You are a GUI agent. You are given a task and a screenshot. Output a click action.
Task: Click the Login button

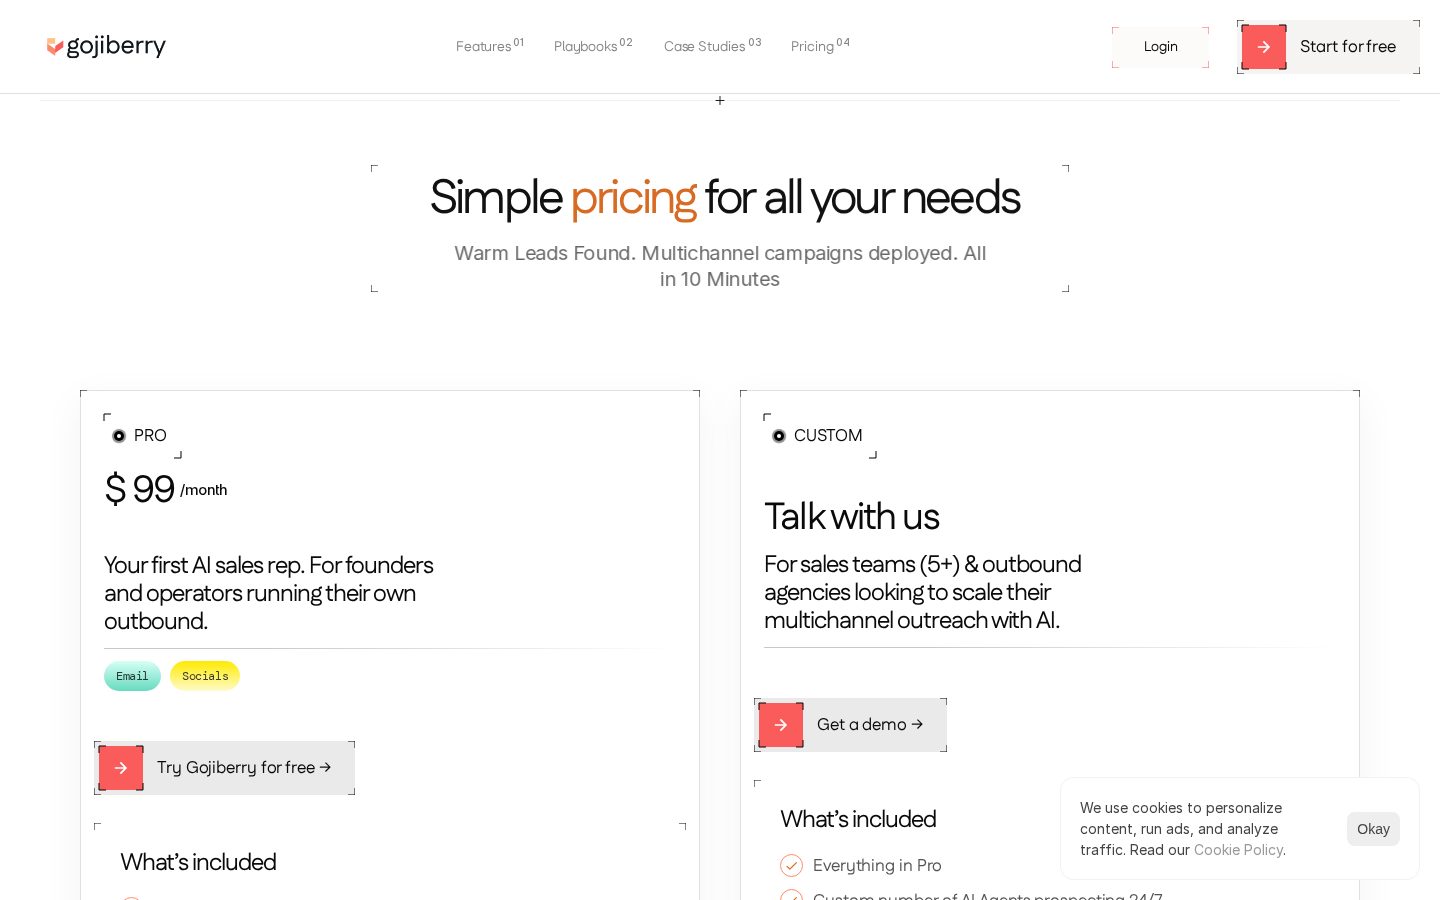(1160, 47)
